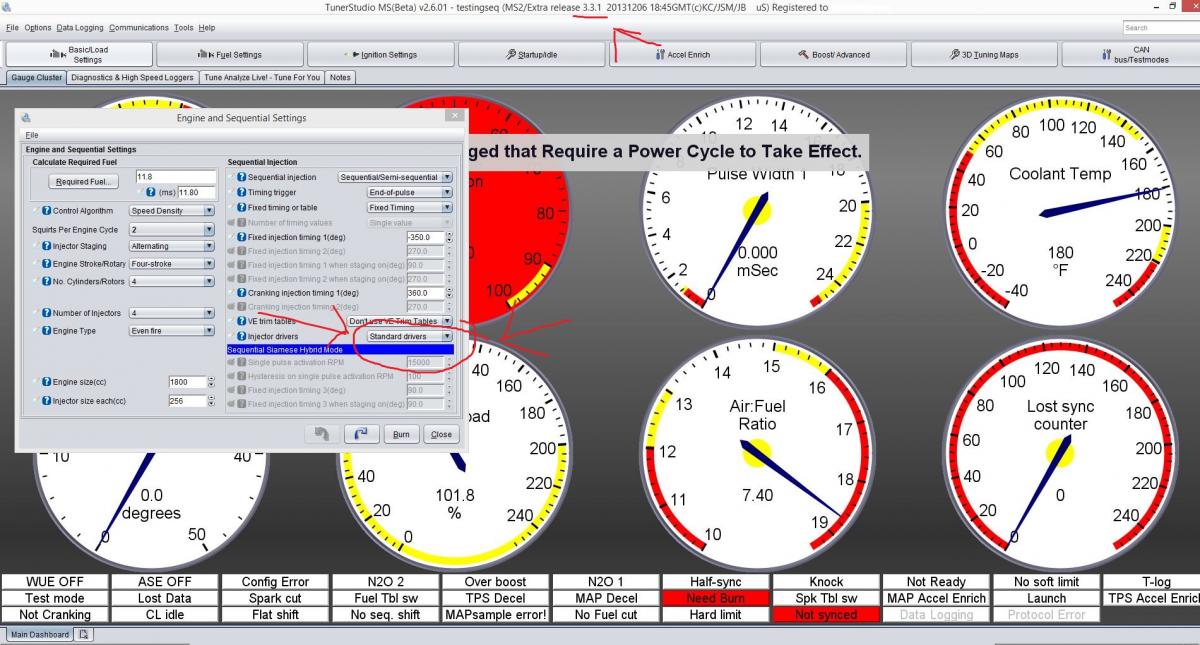Open help icon beside Engine size(cc)
Viewport: 1200px width, 645px height.
point(46,382)
